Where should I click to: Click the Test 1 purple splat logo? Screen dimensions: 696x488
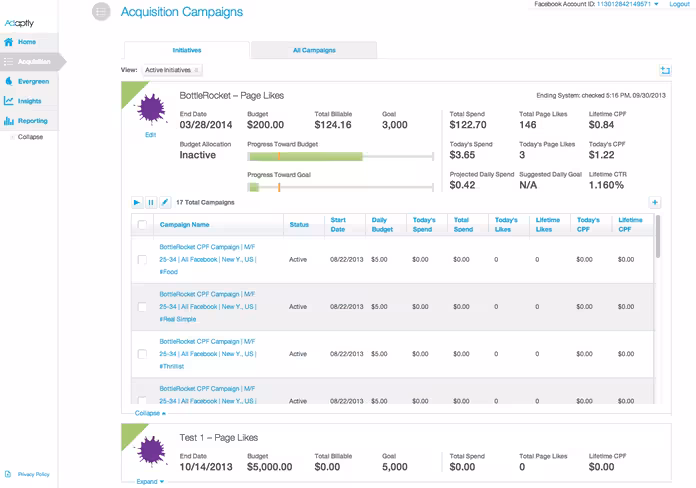(152, 450)
